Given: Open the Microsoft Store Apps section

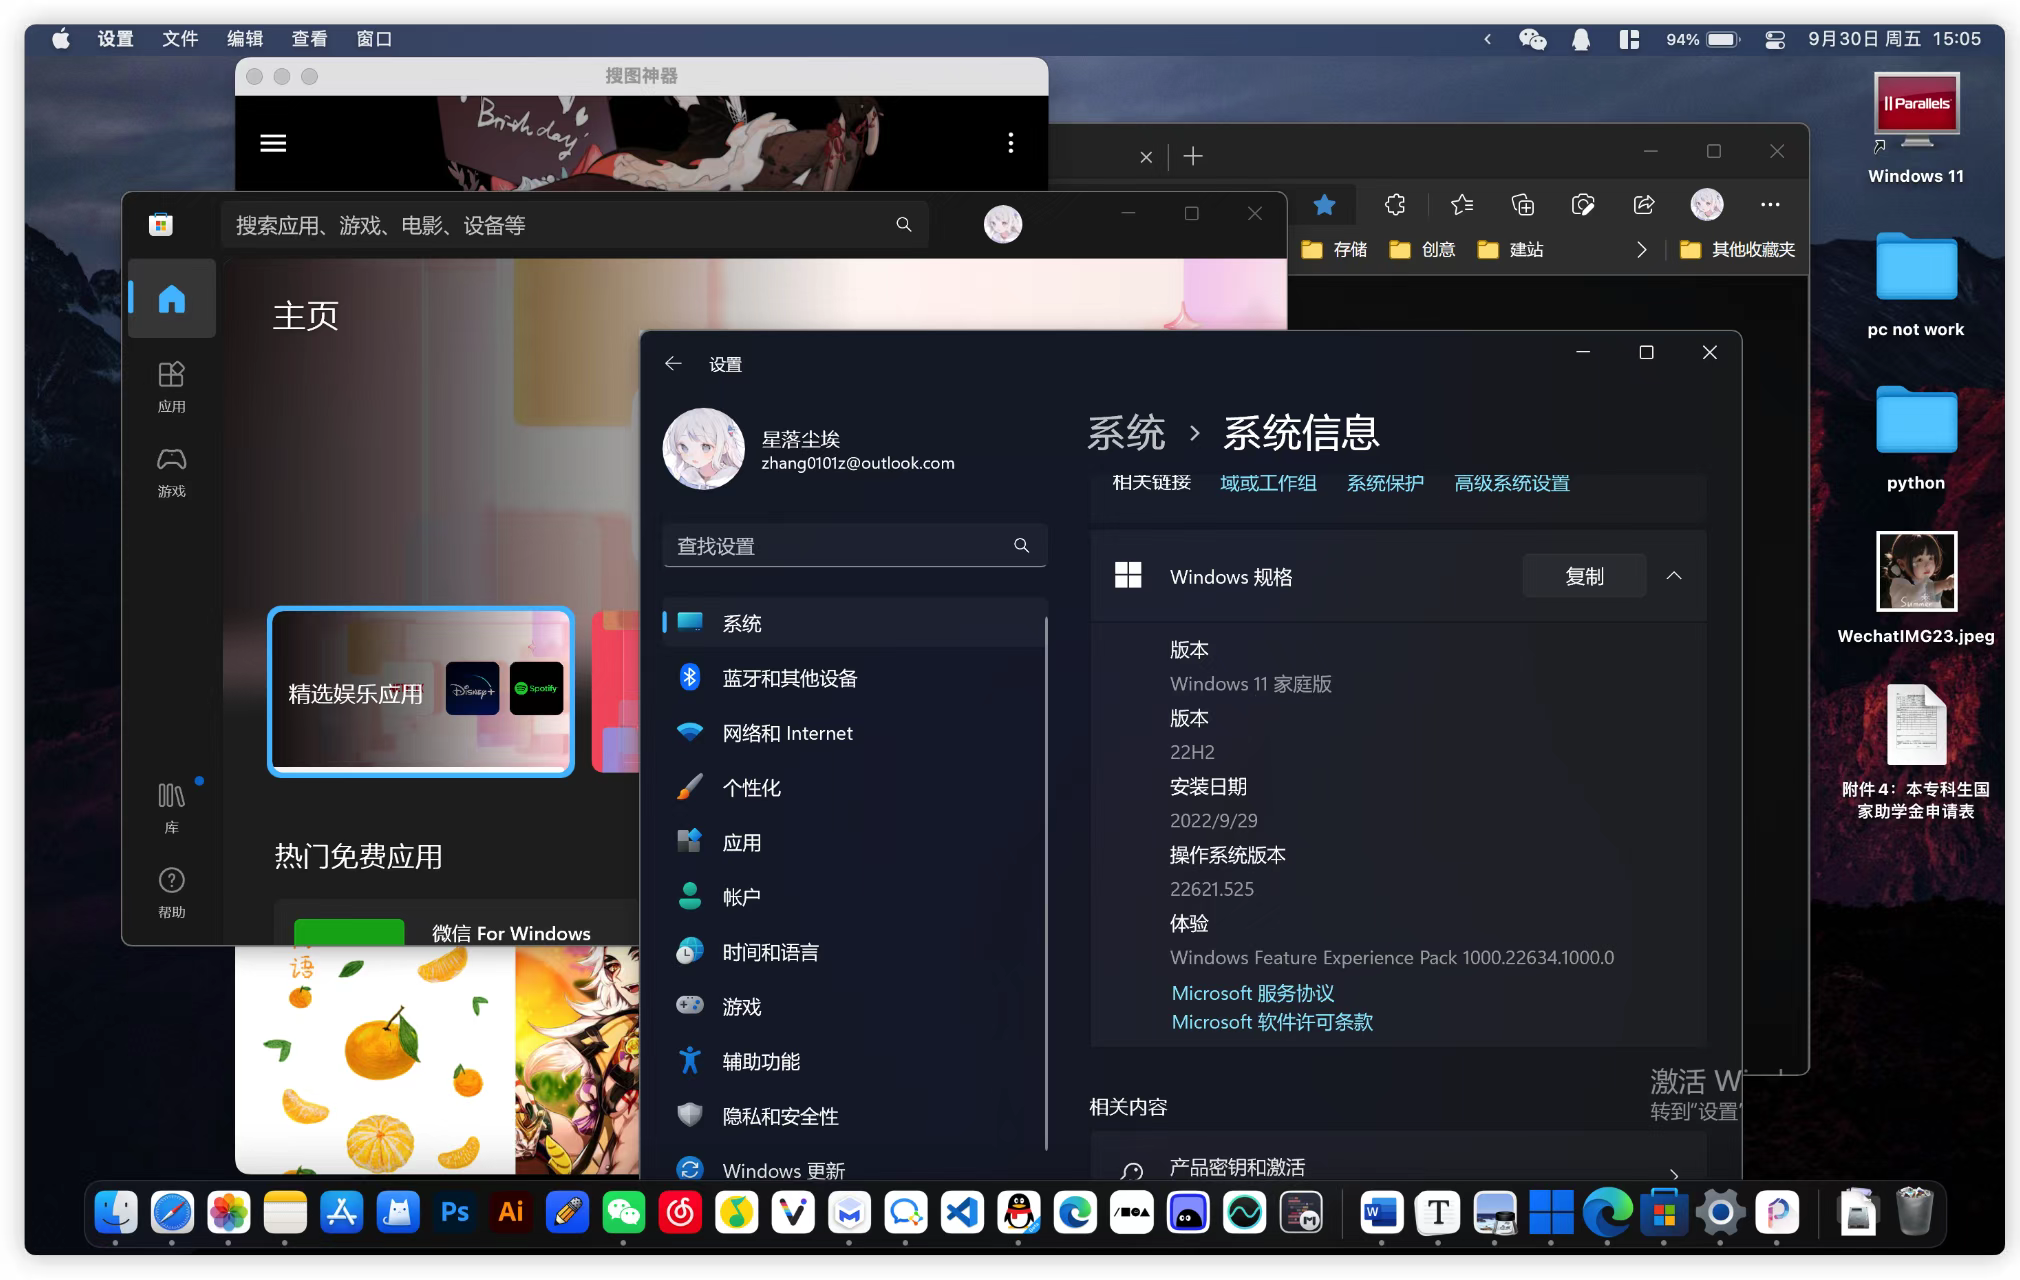Looking at the screenshot, I should click(171, 385).
